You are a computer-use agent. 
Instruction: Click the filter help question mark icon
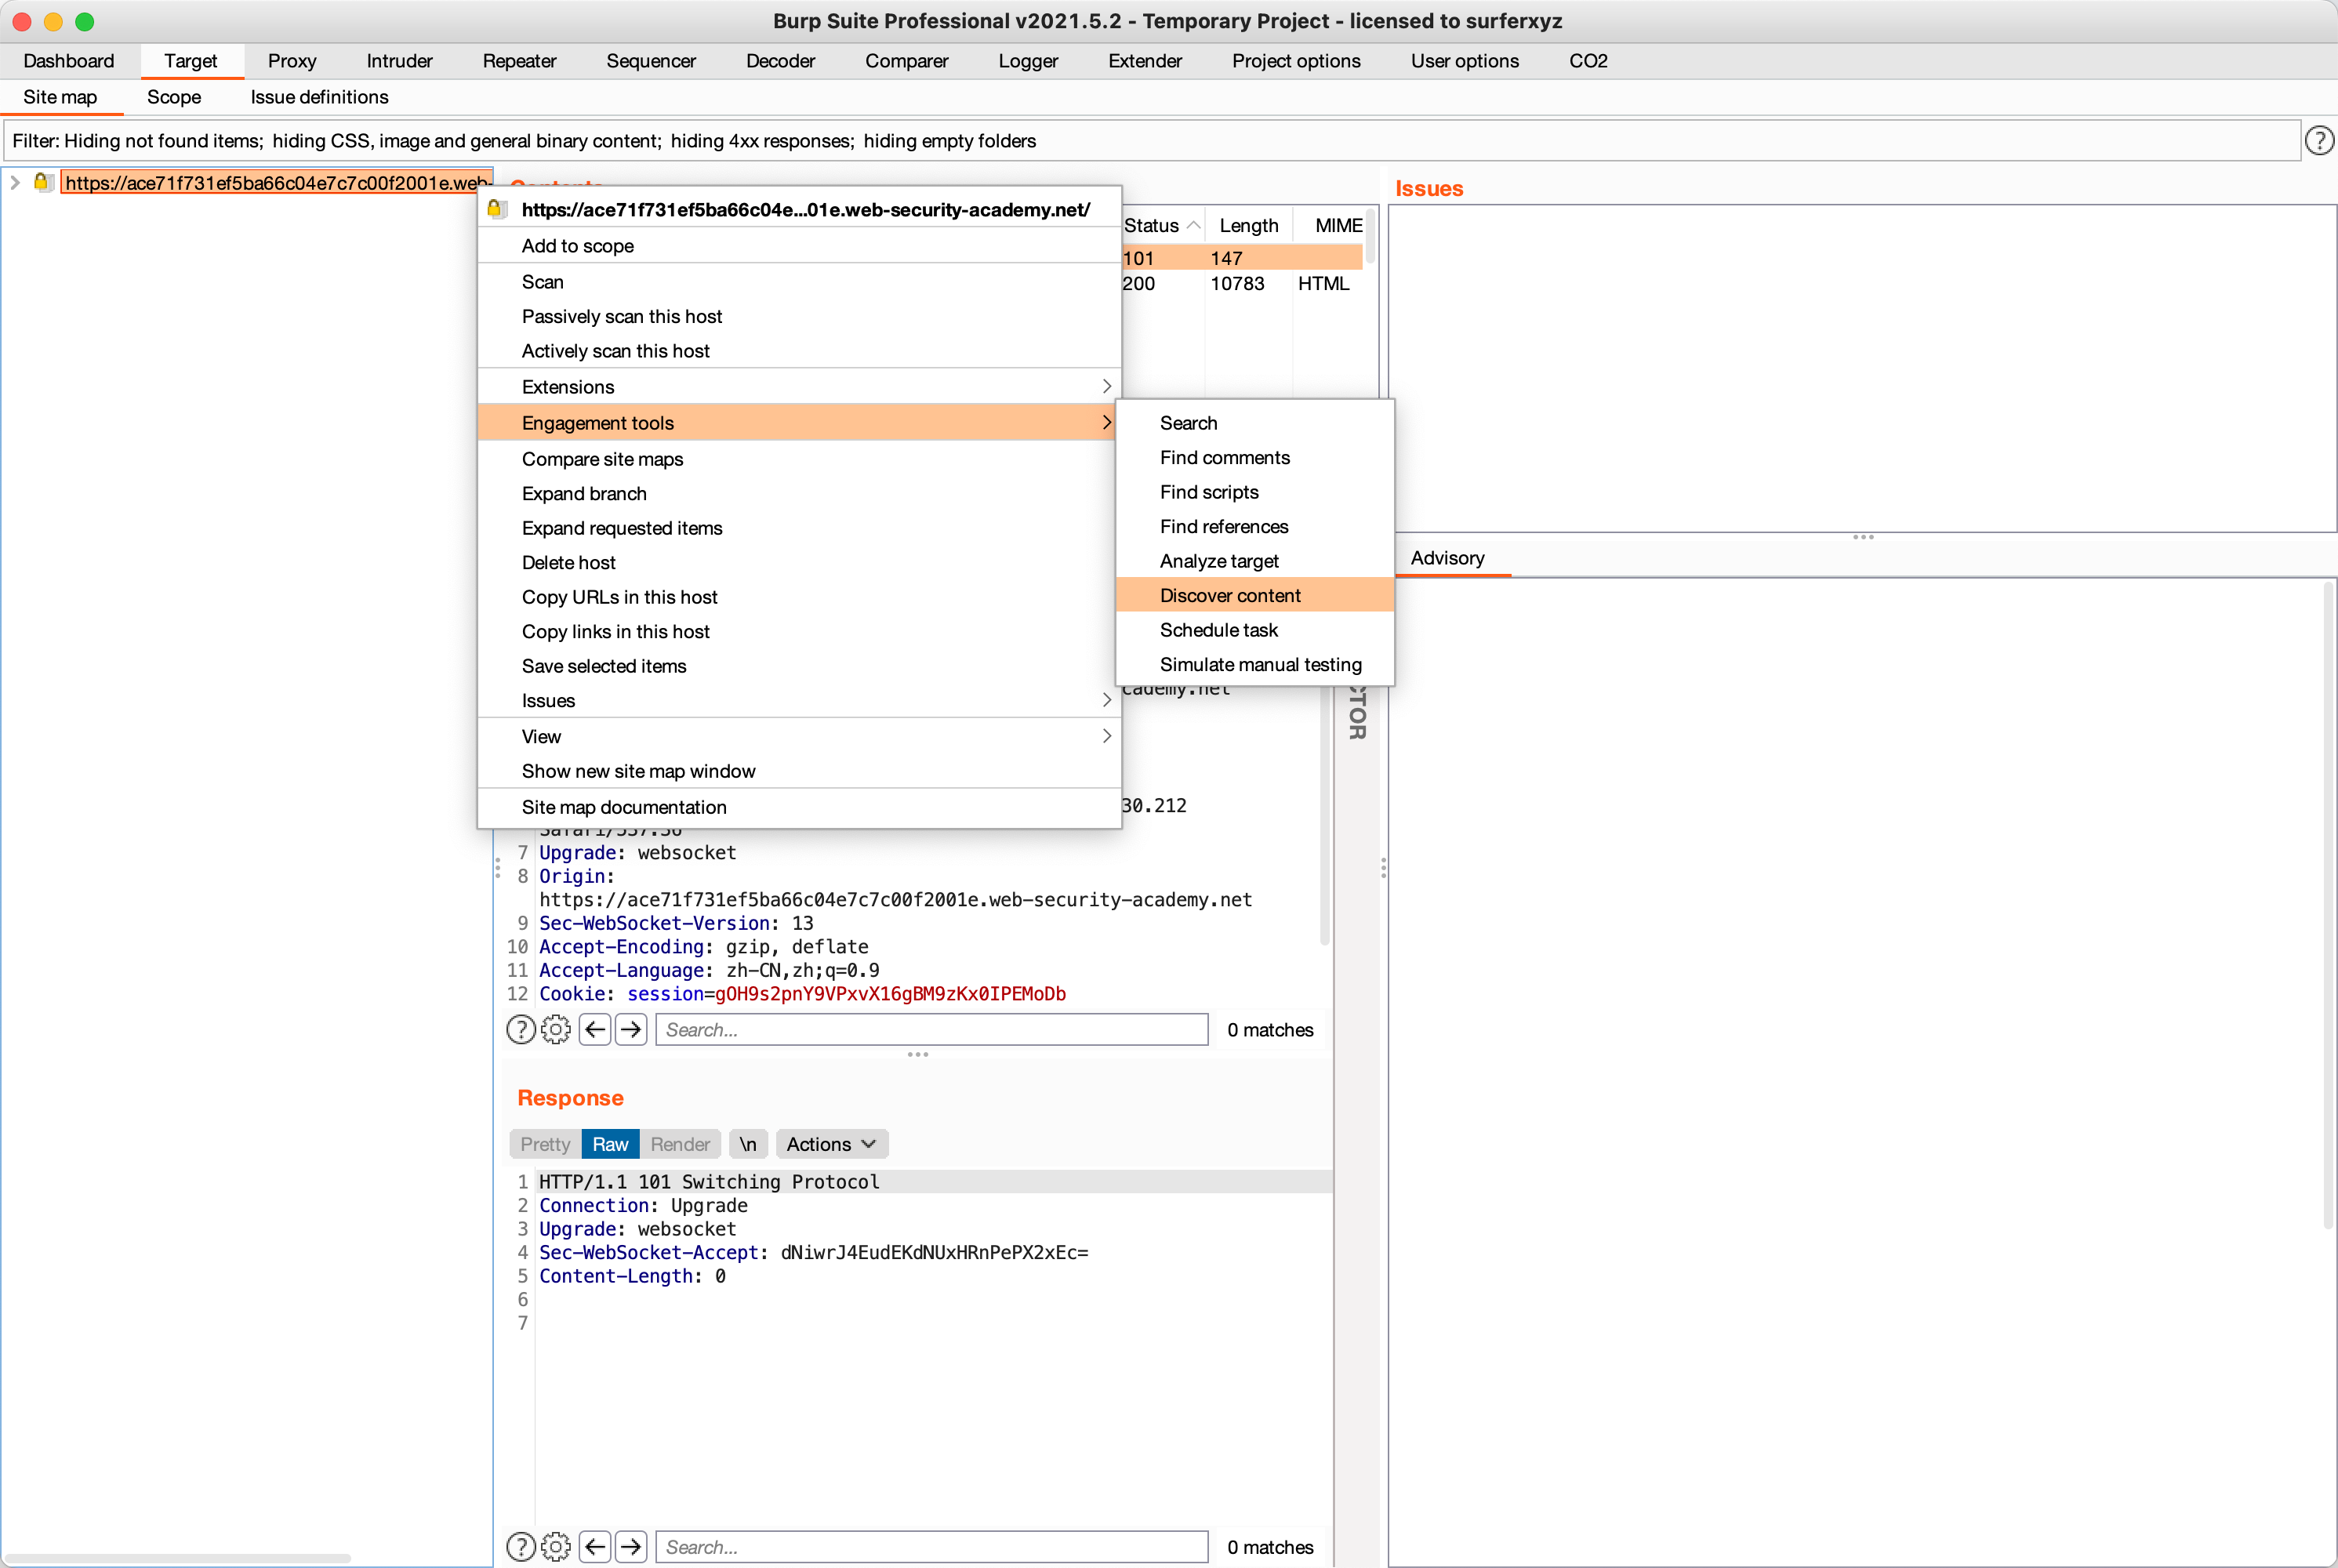(x=2318, y=141)
